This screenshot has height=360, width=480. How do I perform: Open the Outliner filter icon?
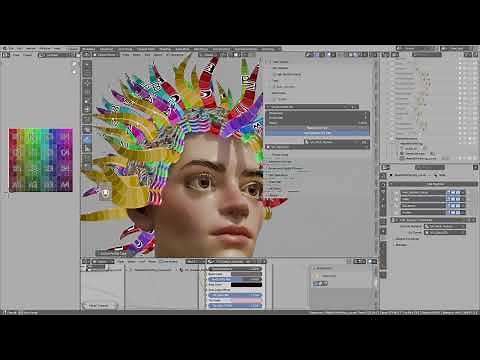pos(467,55)
